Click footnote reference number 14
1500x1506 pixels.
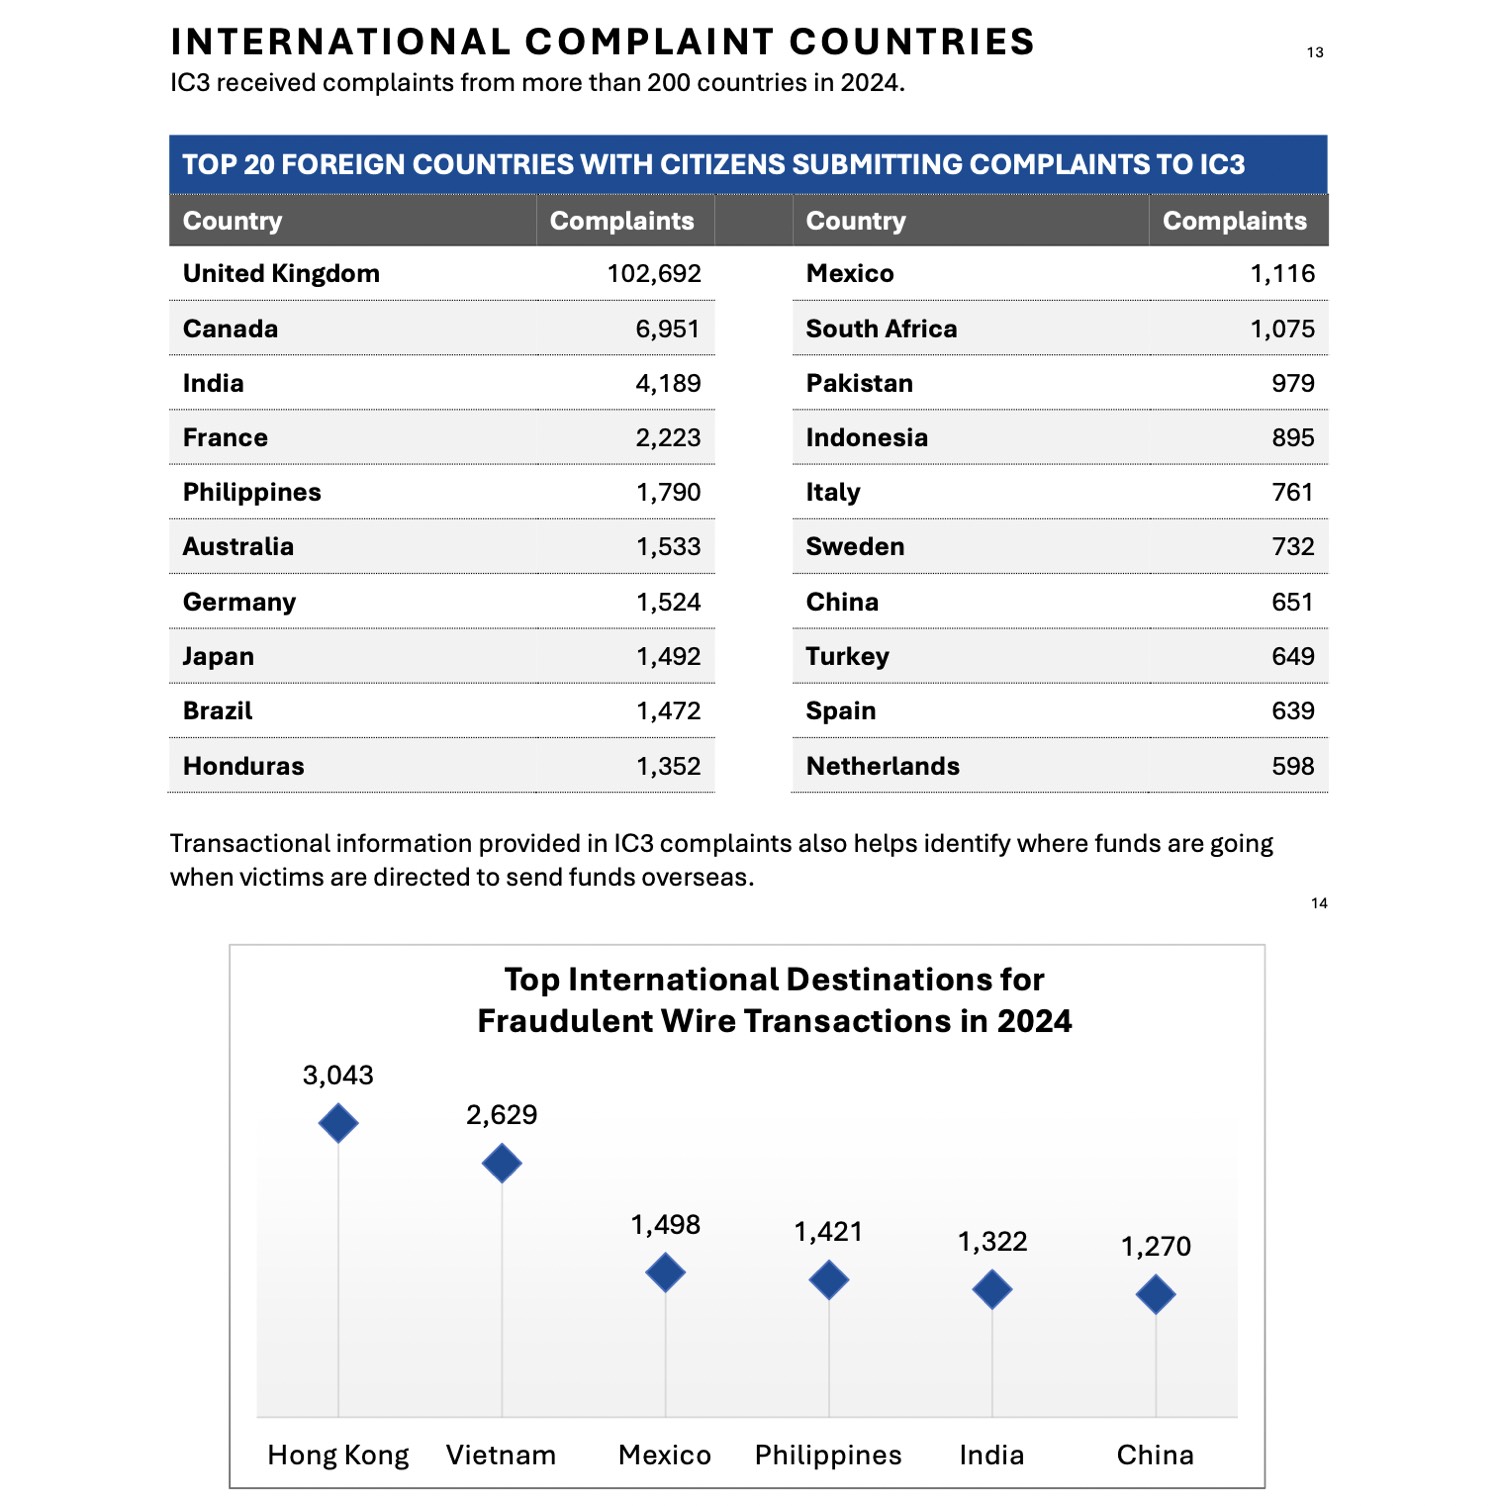pos(1319,903)
